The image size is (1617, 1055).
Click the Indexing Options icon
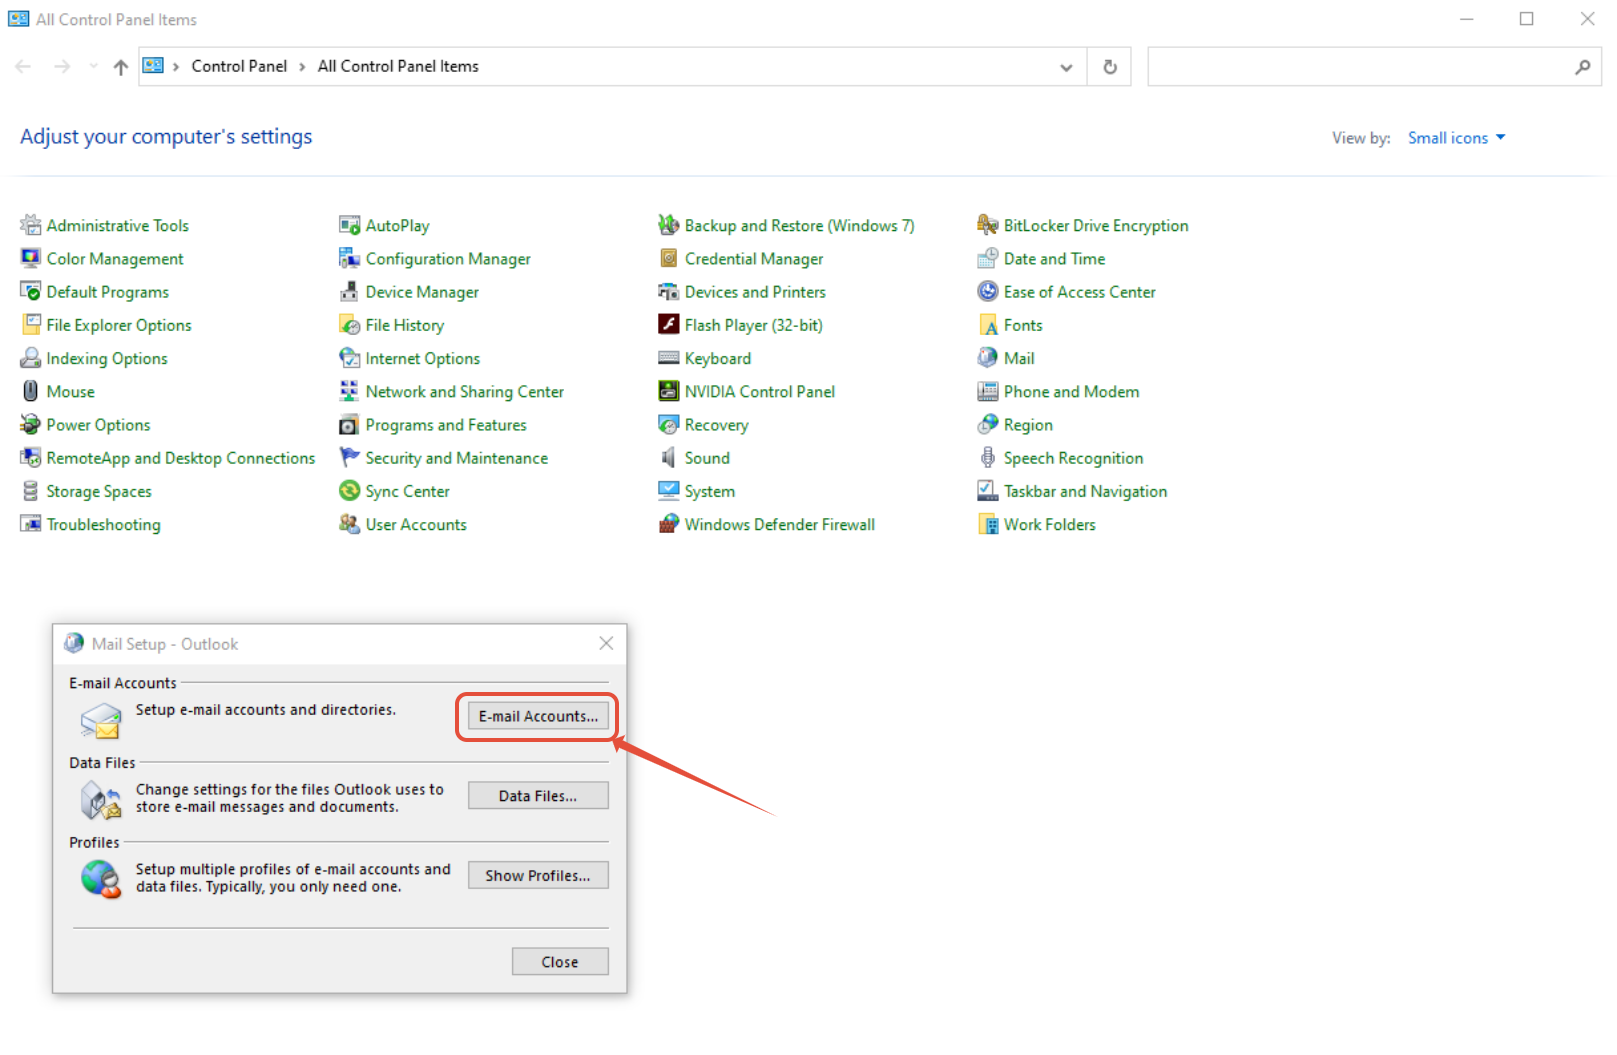31,358
